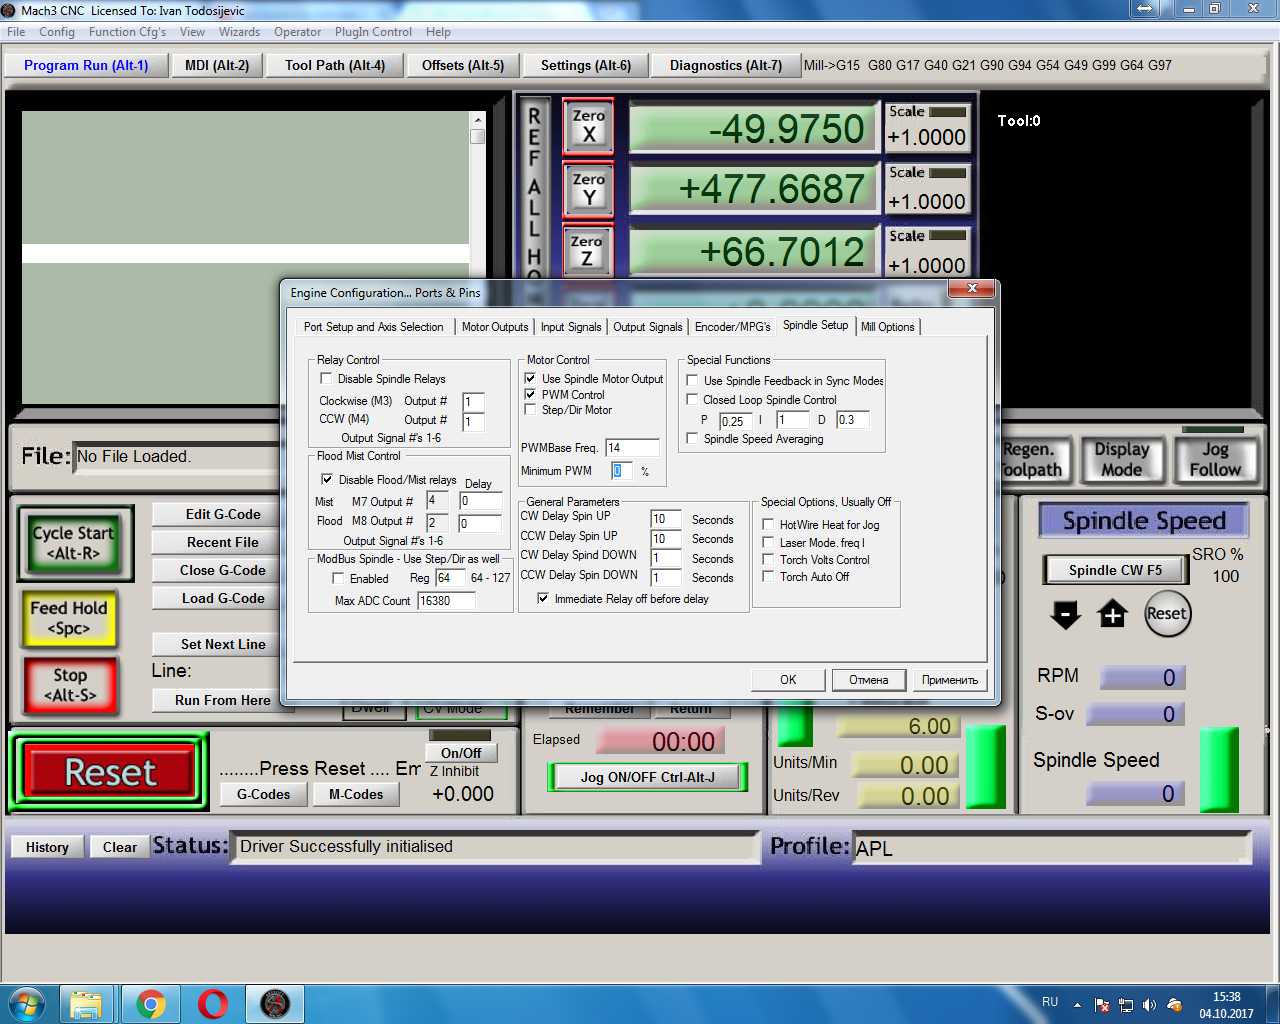Screen dimensions: 1280x1024
Task: Toggle PWM Control checkbox
Action: 530,394
